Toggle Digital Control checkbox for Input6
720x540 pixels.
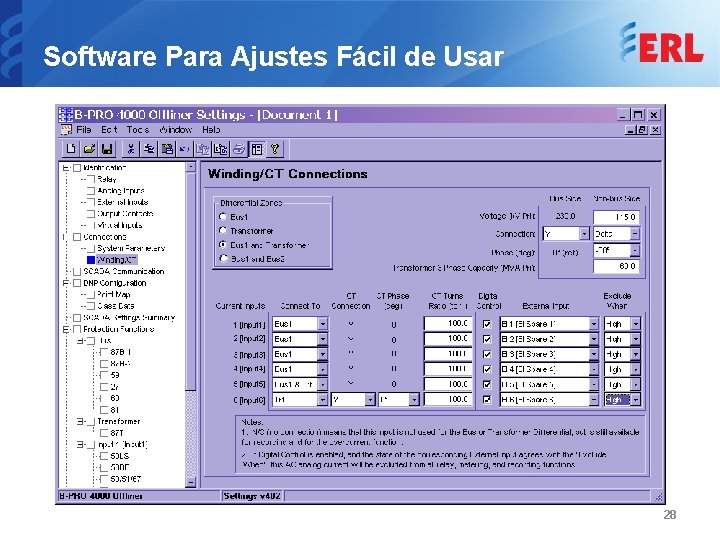coord(487,399)
